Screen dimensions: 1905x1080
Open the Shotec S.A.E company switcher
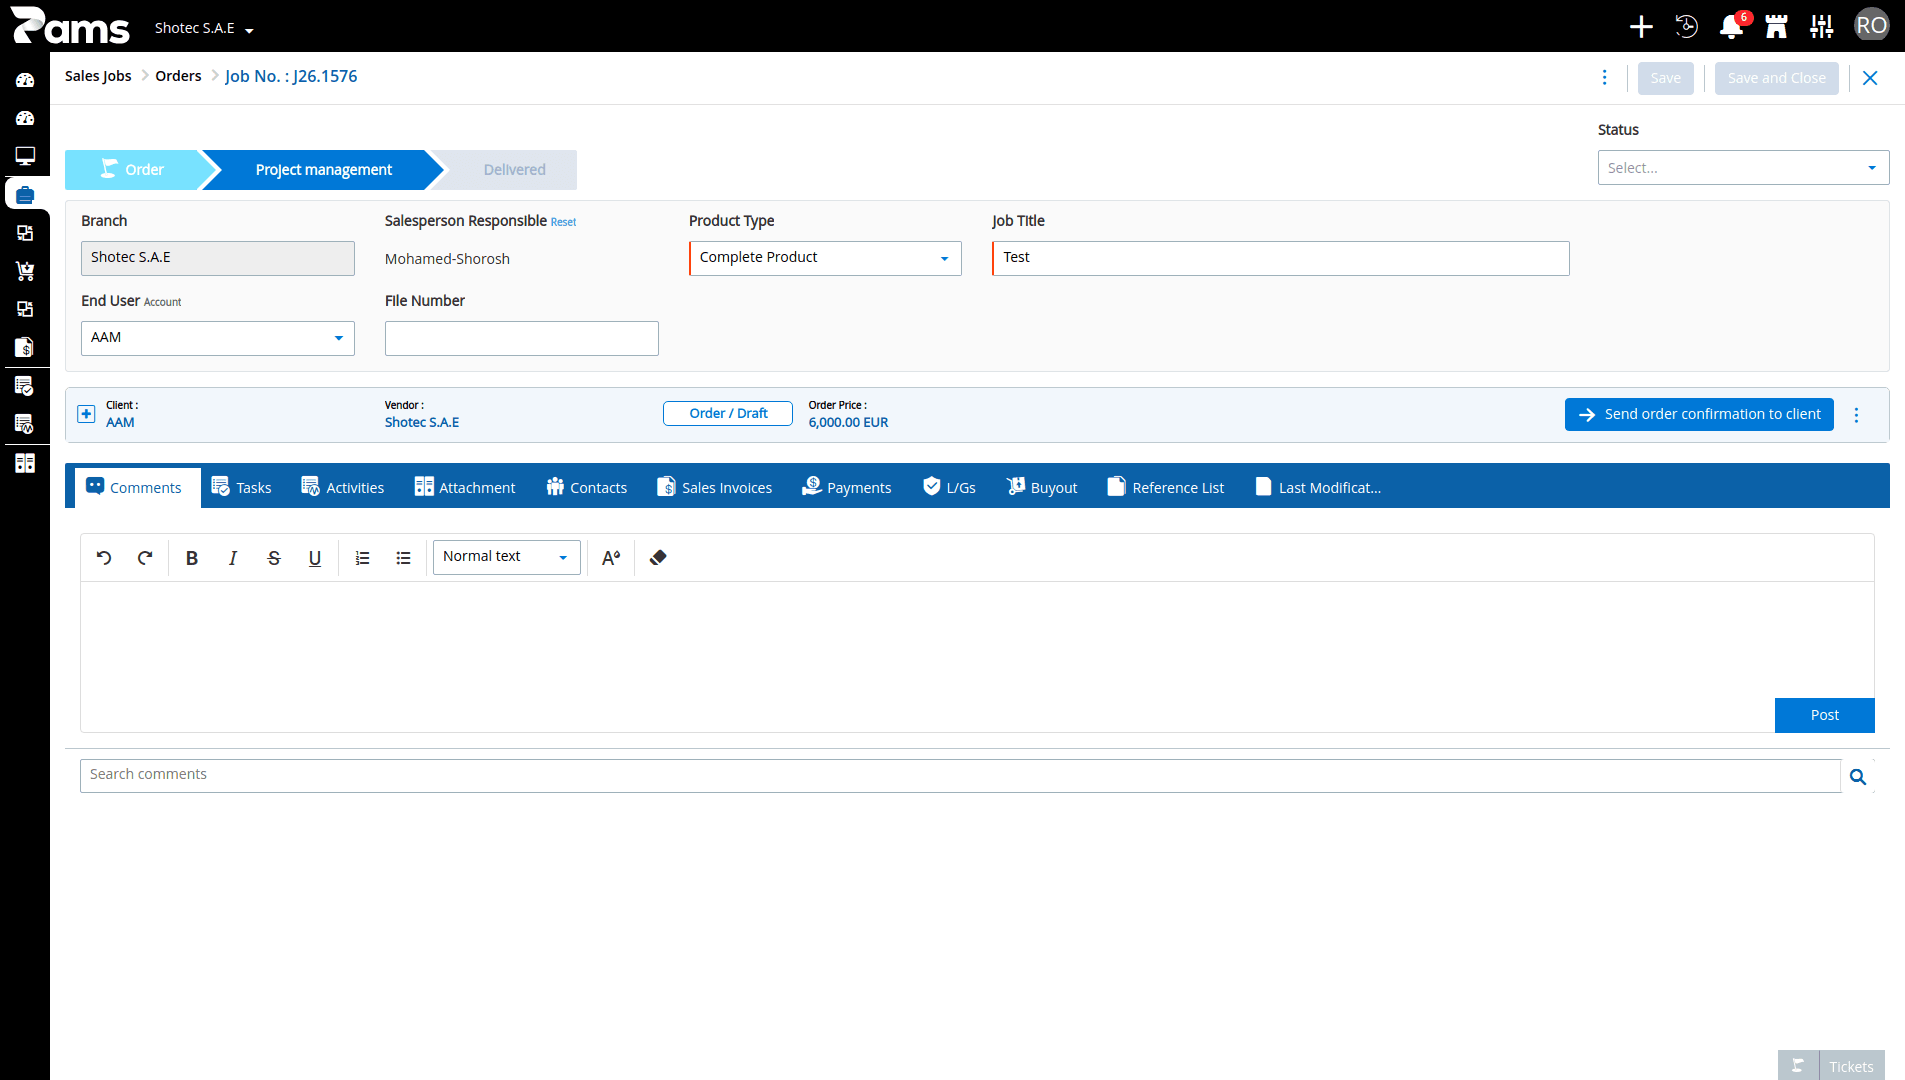(x=204, y=28)
